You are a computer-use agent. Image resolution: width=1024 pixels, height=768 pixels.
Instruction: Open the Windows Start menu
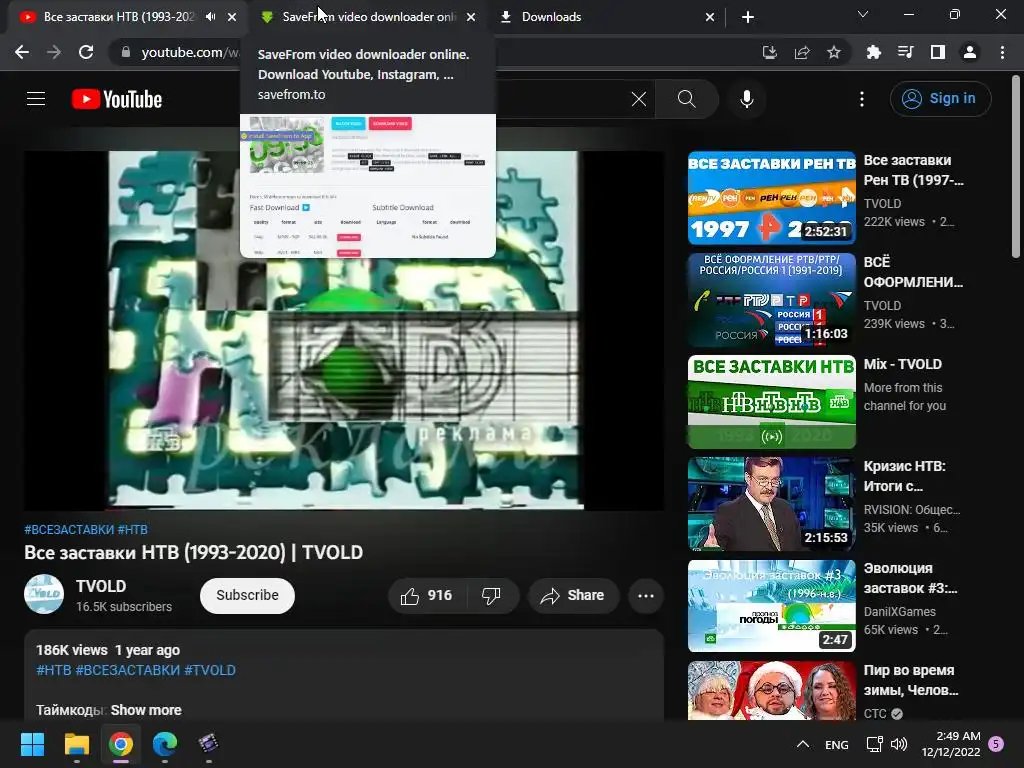click(32, 744)
